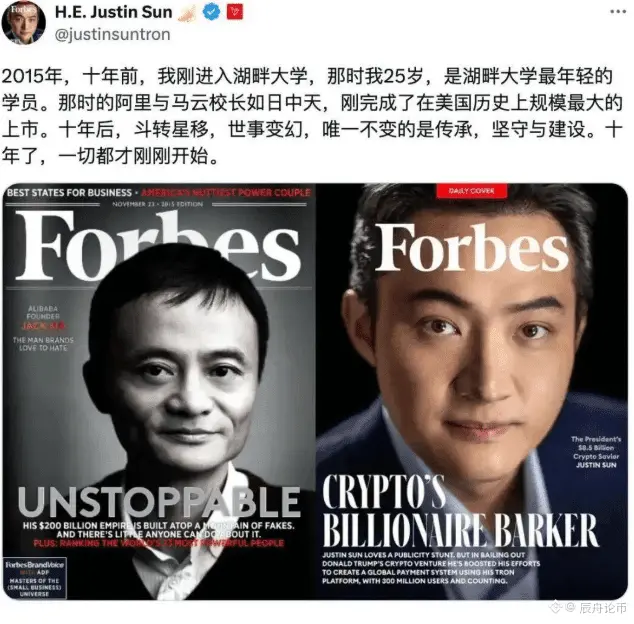The width and height of the screenshot is (634, 624).
Task: Click the red Daily Cover label
Action: [471, 191]
